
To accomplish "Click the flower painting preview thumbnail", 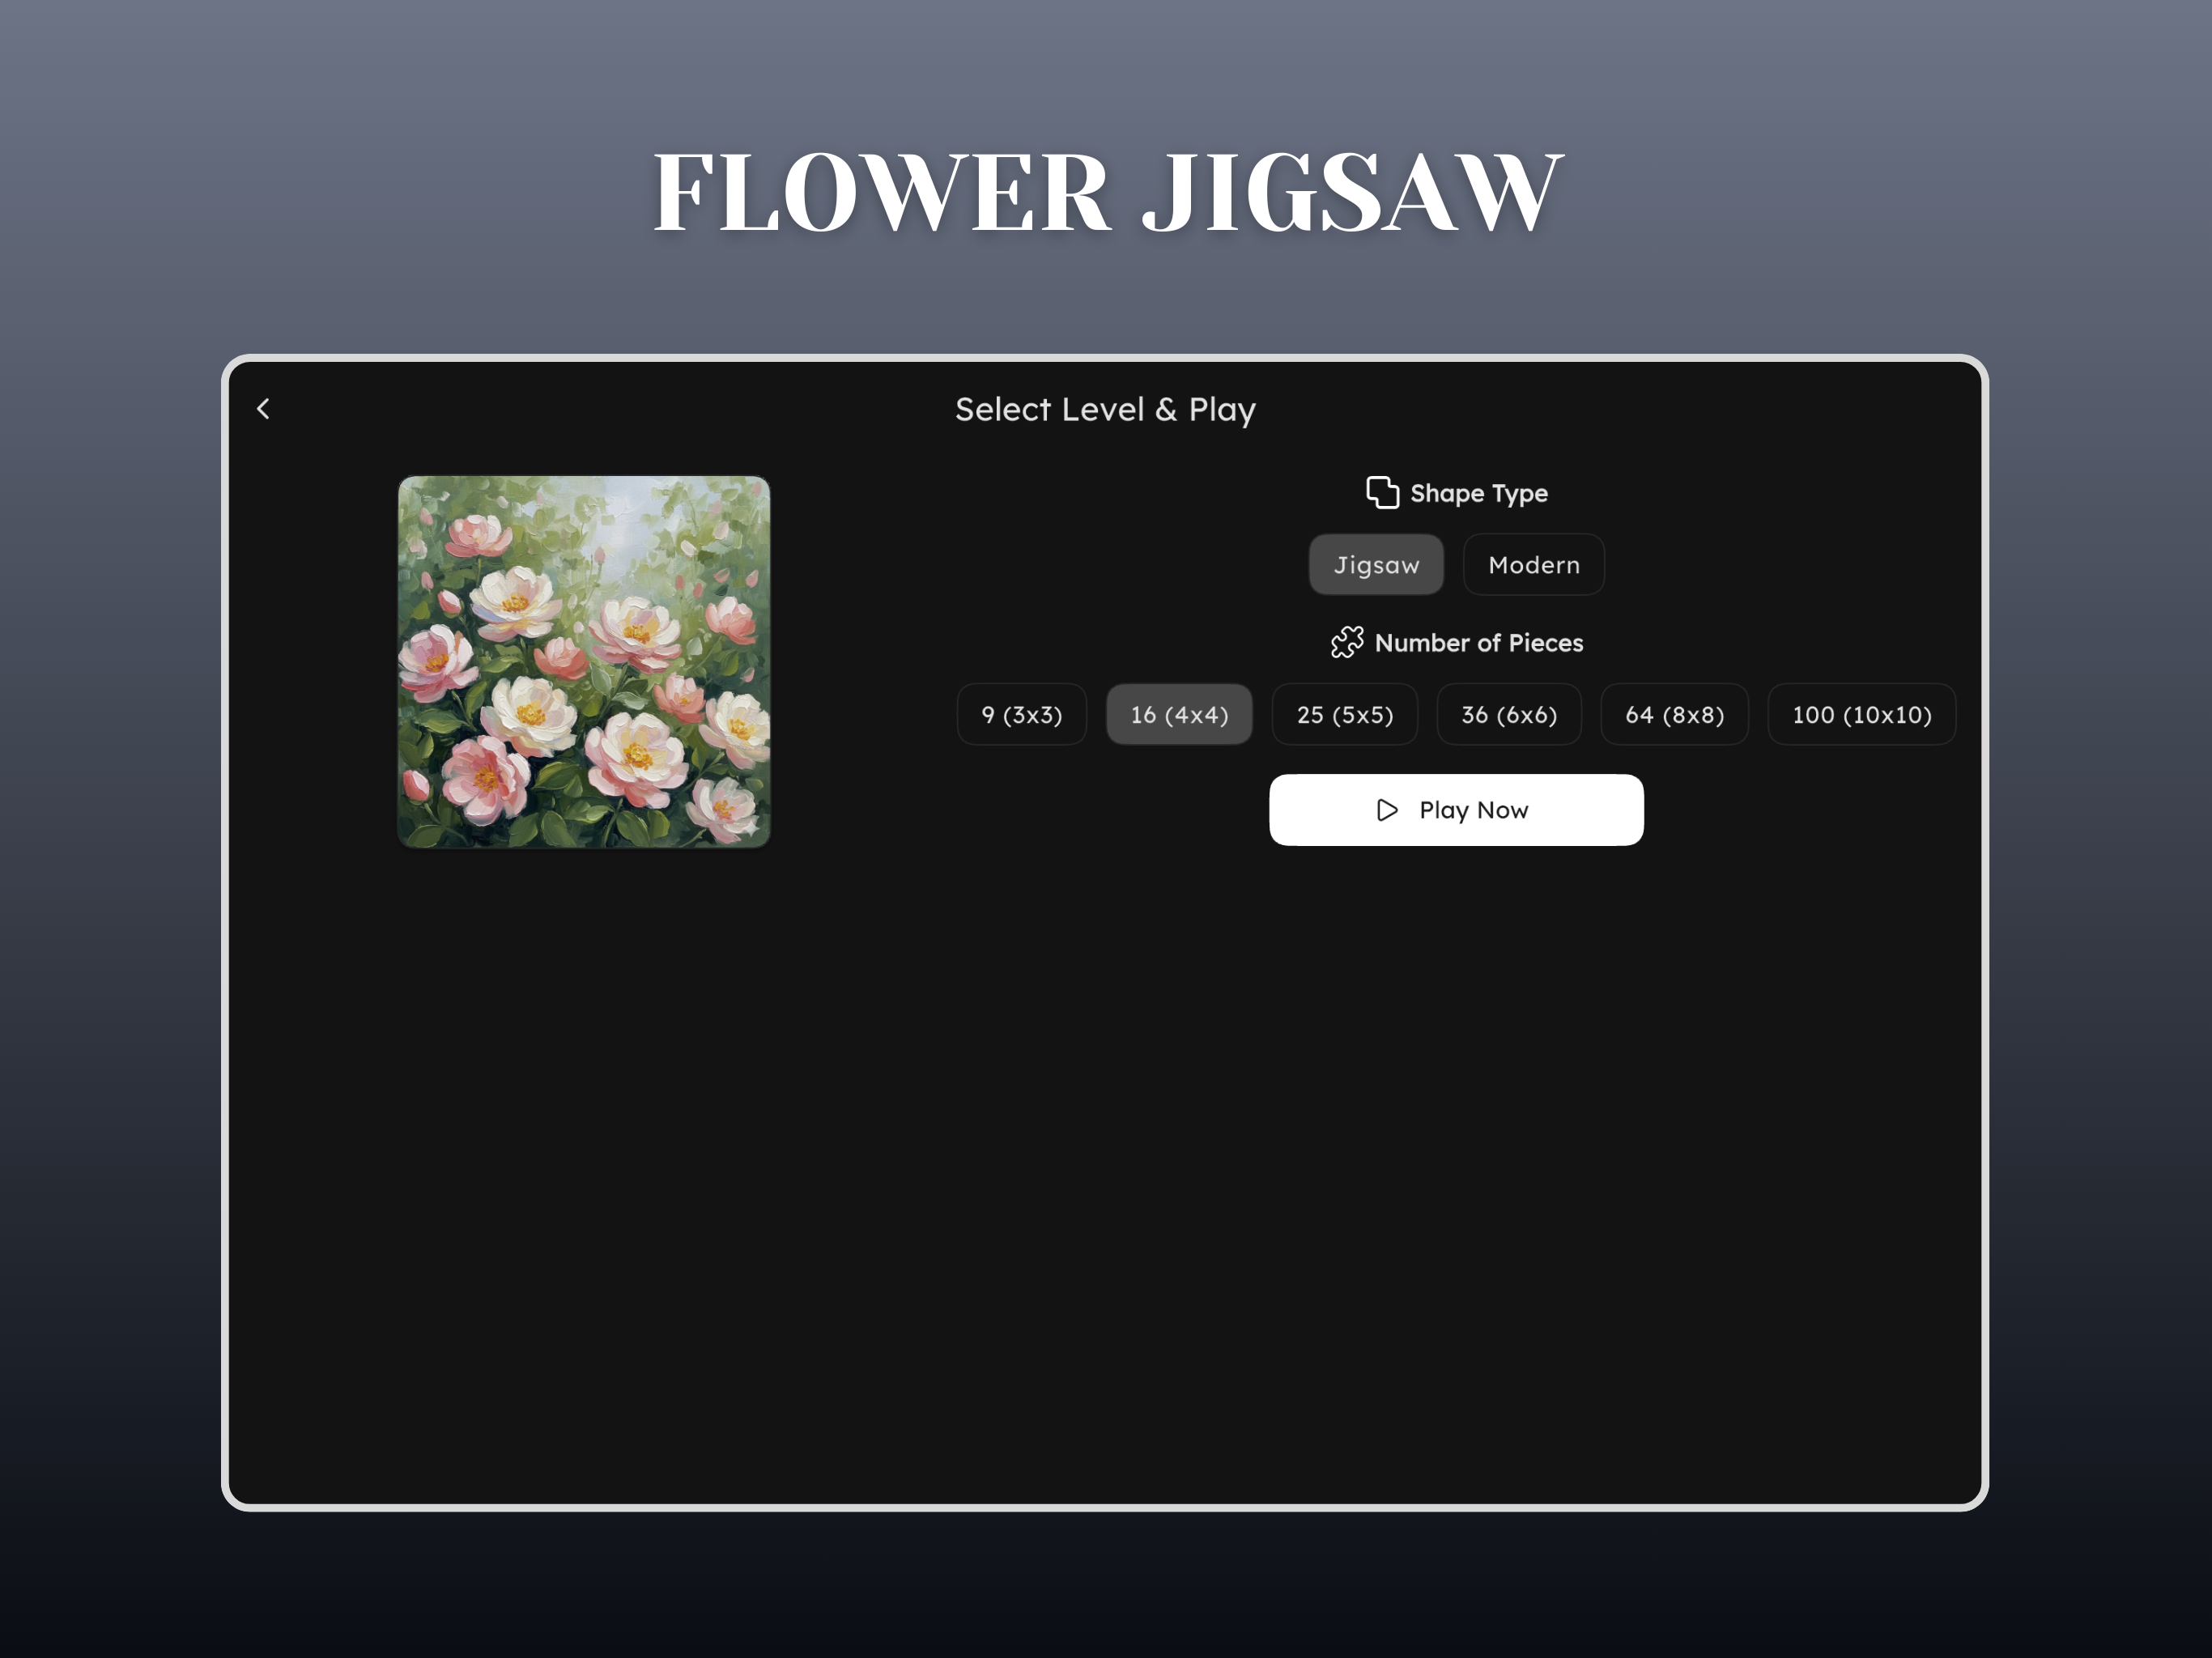I will (x=584, y=662).
